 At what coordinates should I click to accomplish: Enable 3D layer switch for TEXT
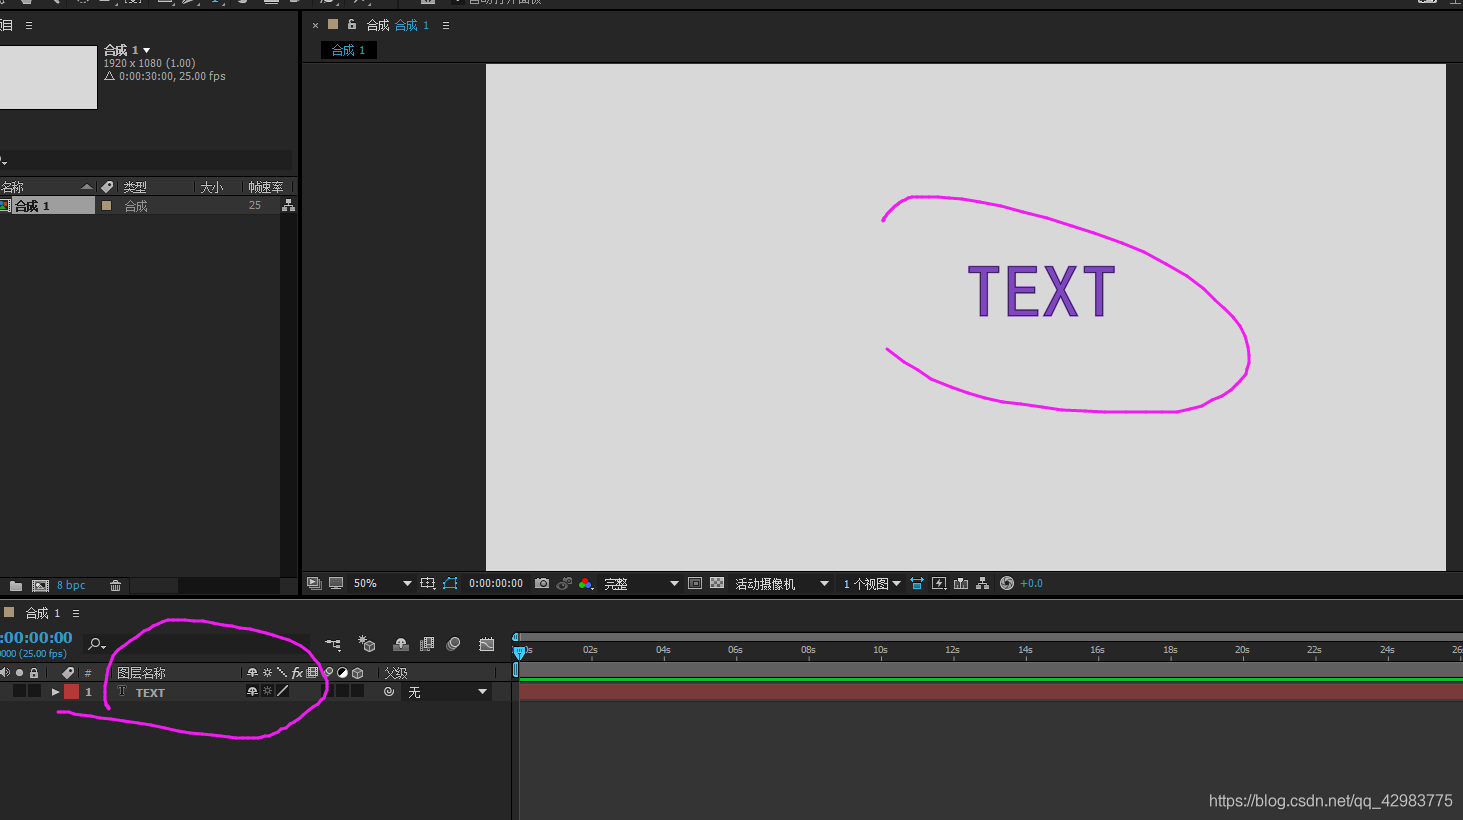pos(357,692)
